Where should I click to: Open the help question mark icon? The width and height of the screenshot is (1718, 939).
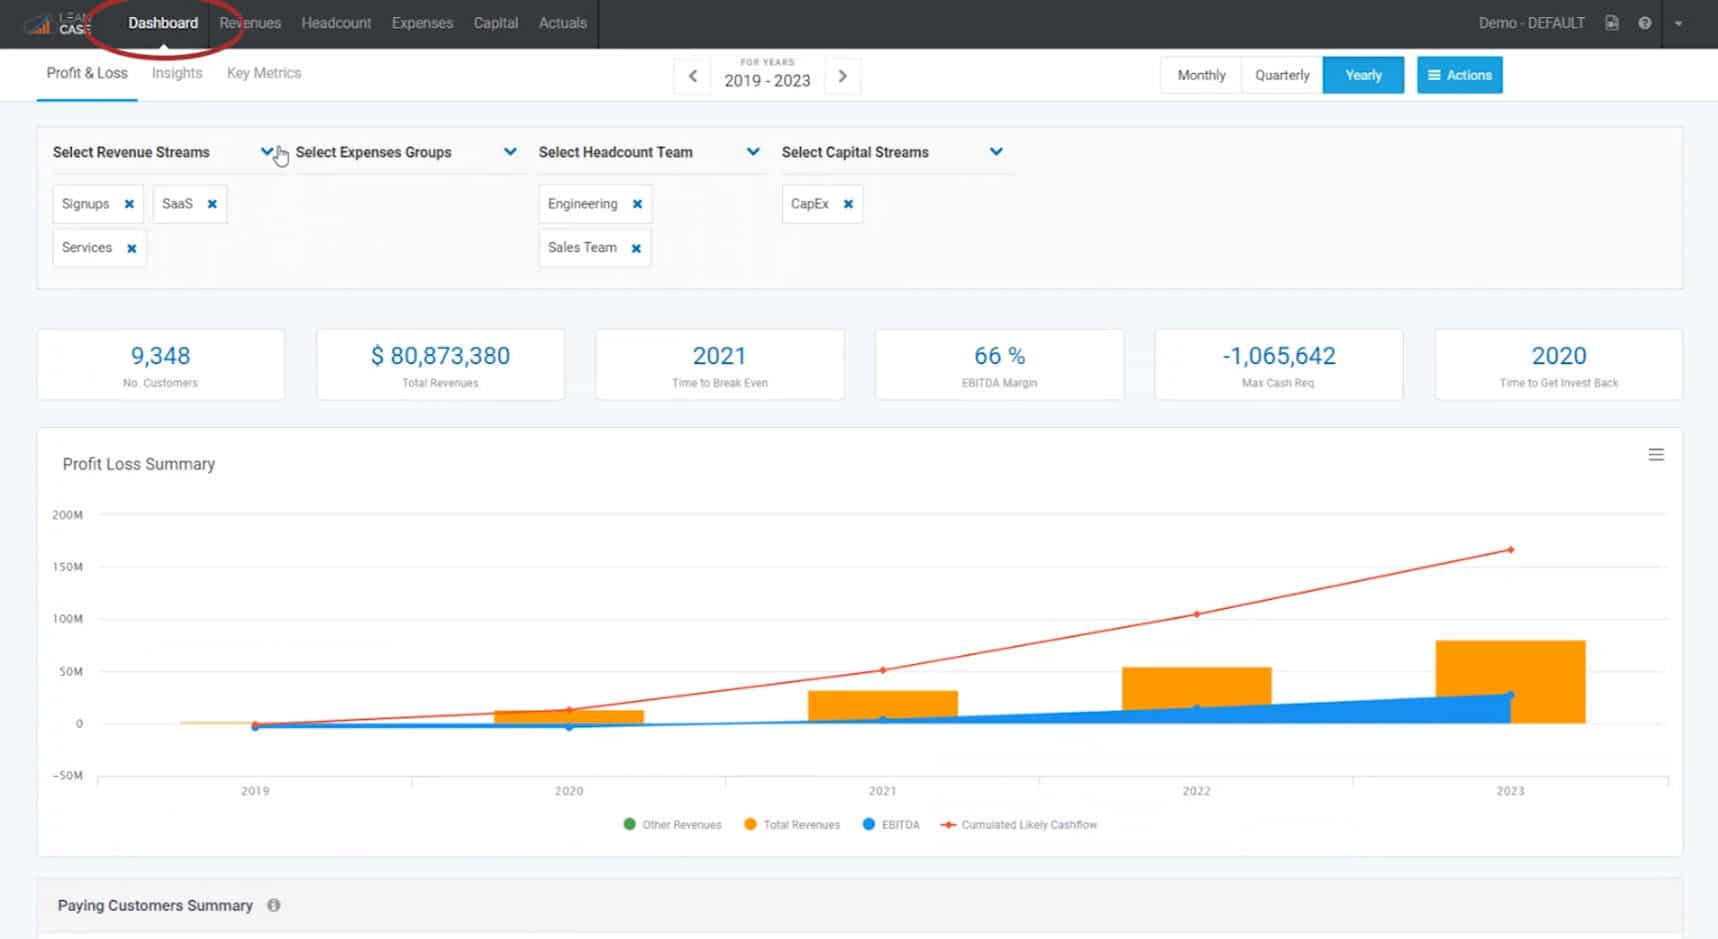1645,23
